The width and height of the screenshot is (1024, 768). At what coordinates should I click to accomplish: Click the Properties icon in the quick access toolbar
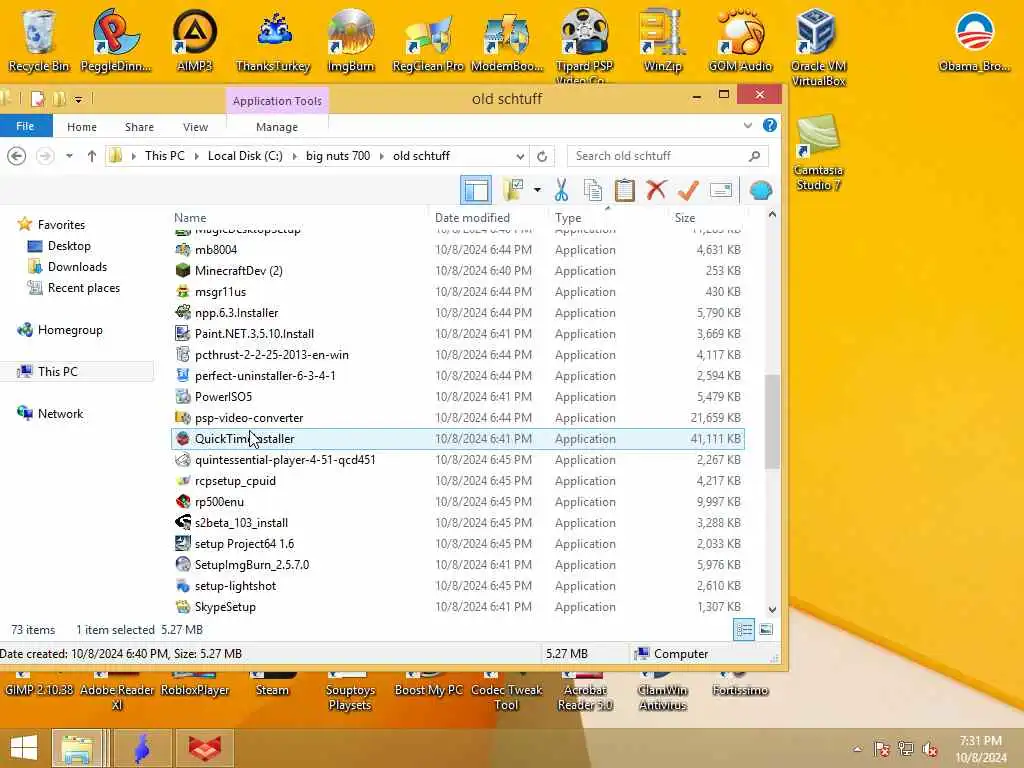[38, 99]
